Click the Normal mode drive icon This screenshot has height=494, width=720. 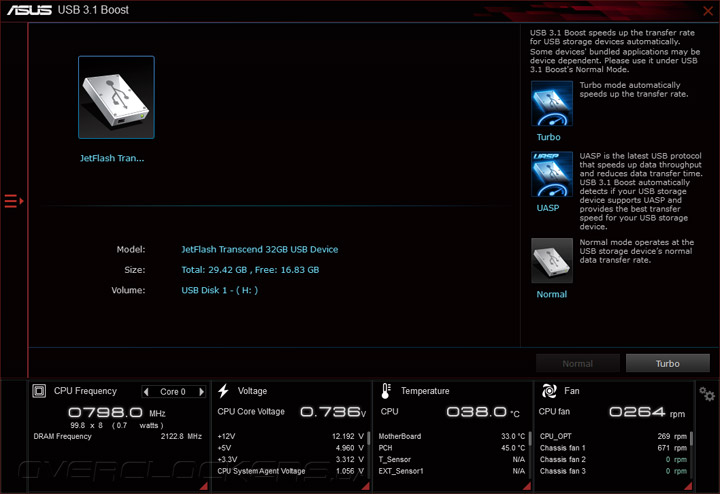(x=551, y=260)
